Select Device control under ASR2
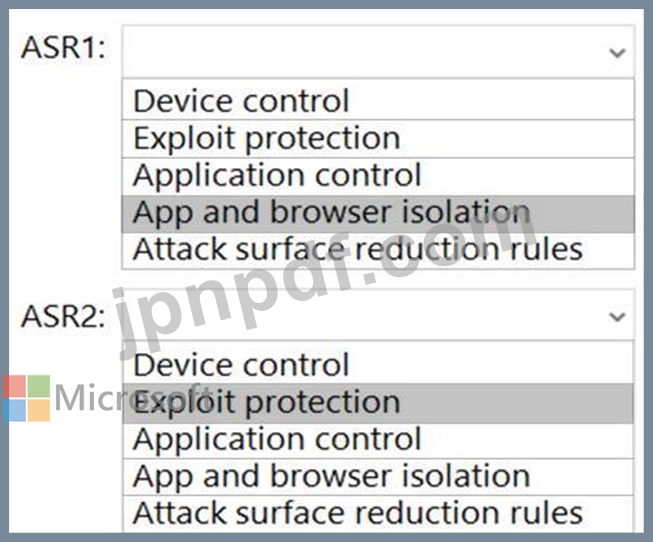 tap(378, 364)
